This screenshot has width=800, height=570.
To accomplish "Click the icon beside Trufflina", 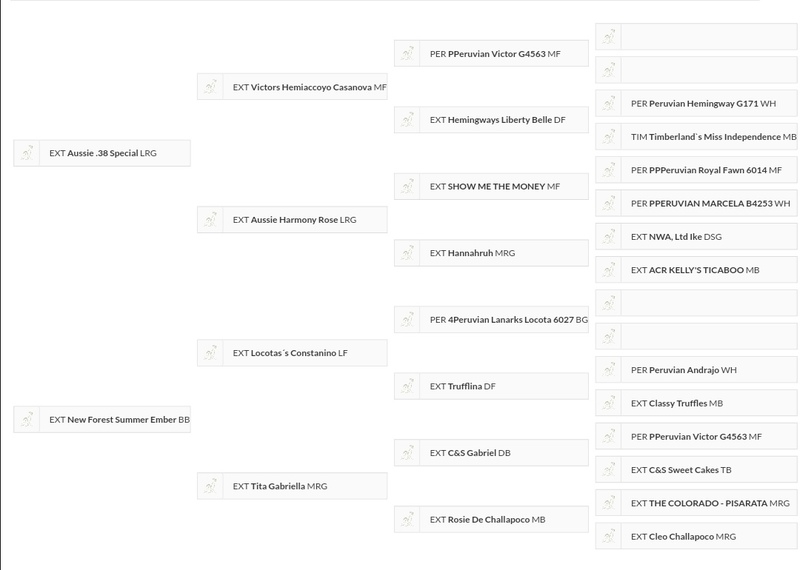I will point(407,386).
